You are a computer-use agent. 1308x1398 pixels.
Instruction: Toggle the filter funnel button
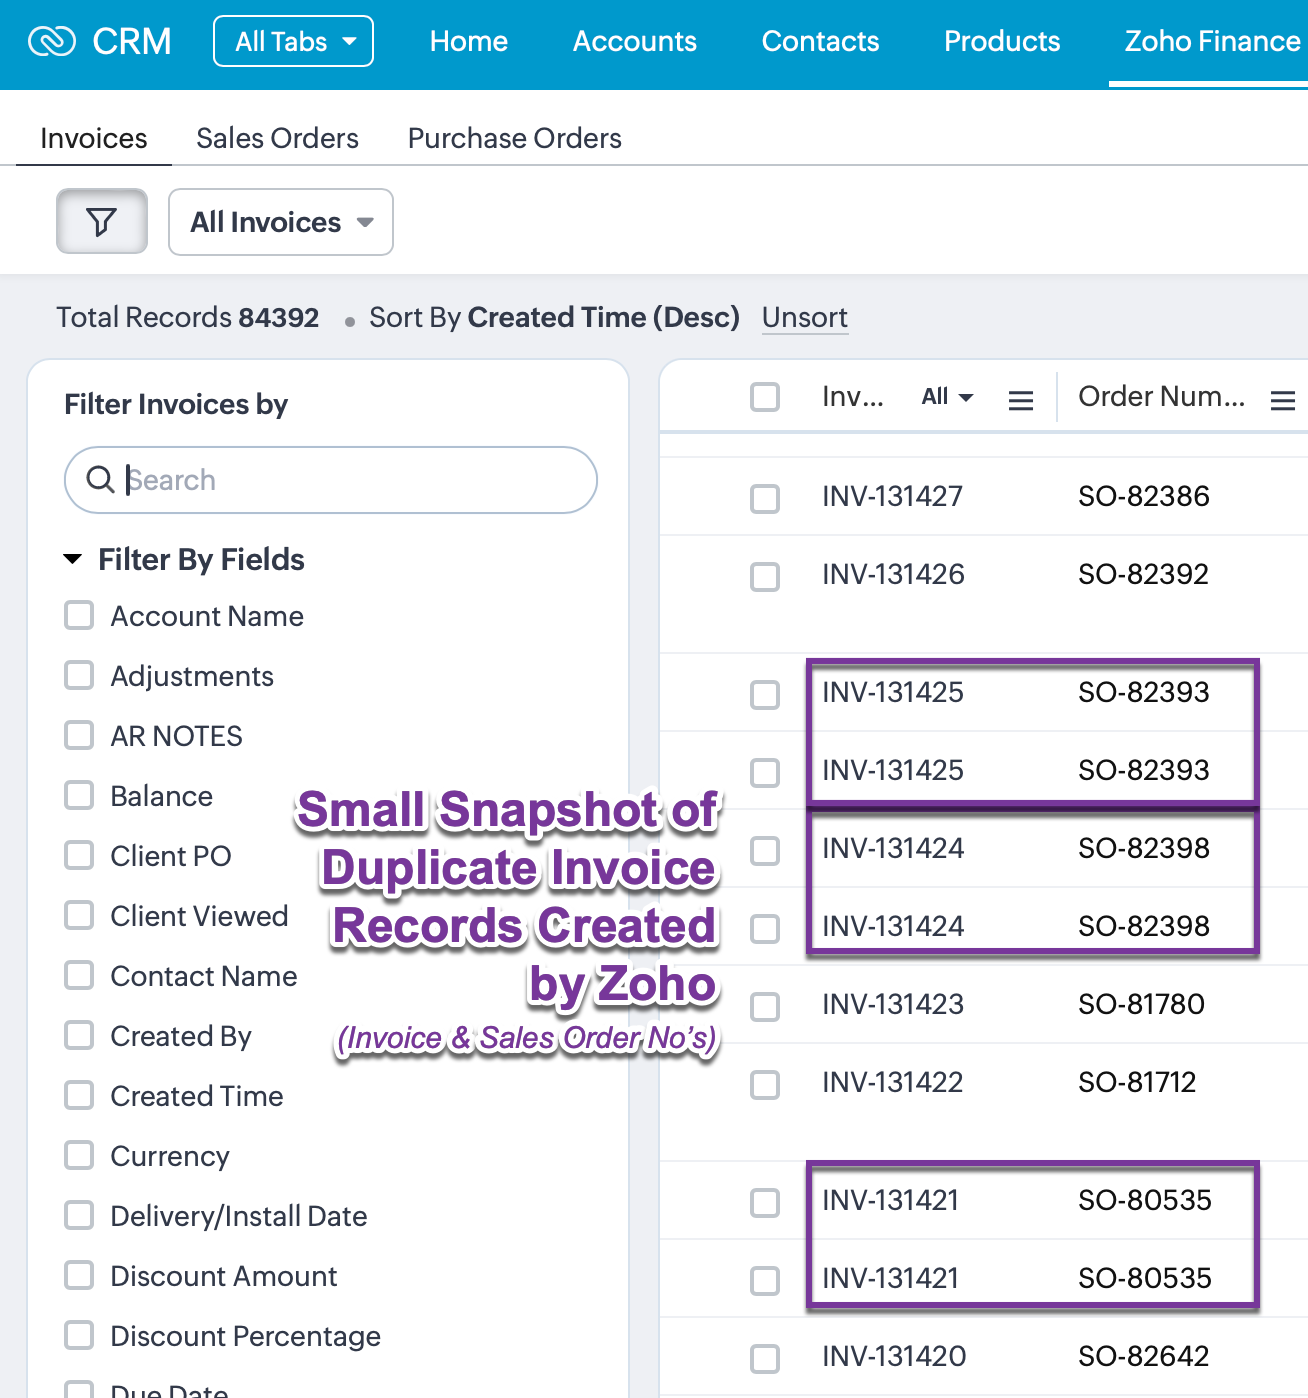click(x=102, y=221)
